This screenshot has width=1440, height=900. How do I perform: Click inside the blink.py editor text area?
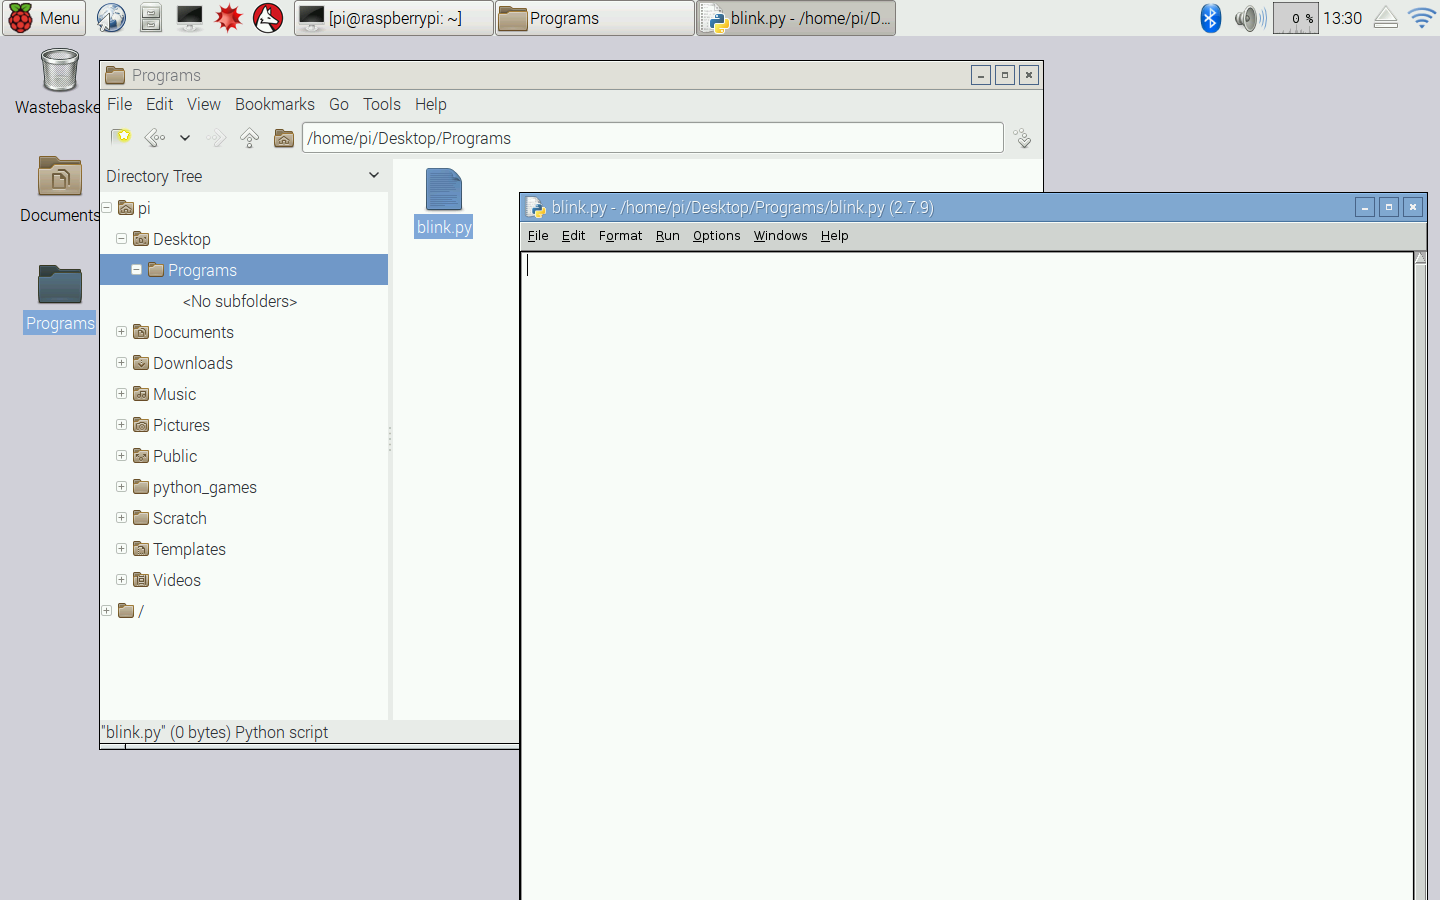[967, 575]
